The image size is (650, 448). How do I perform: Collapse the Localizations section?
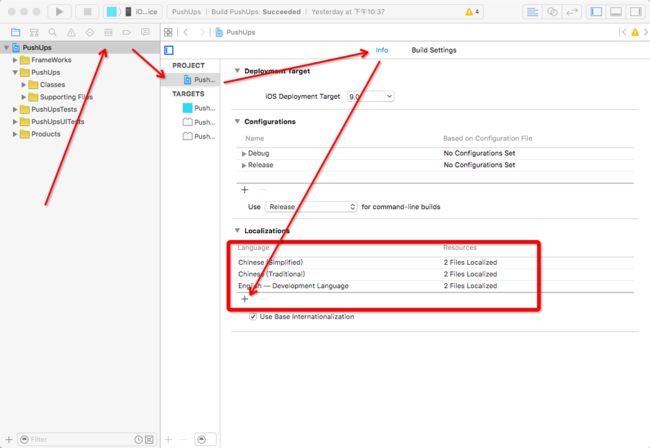click(237, 230)
